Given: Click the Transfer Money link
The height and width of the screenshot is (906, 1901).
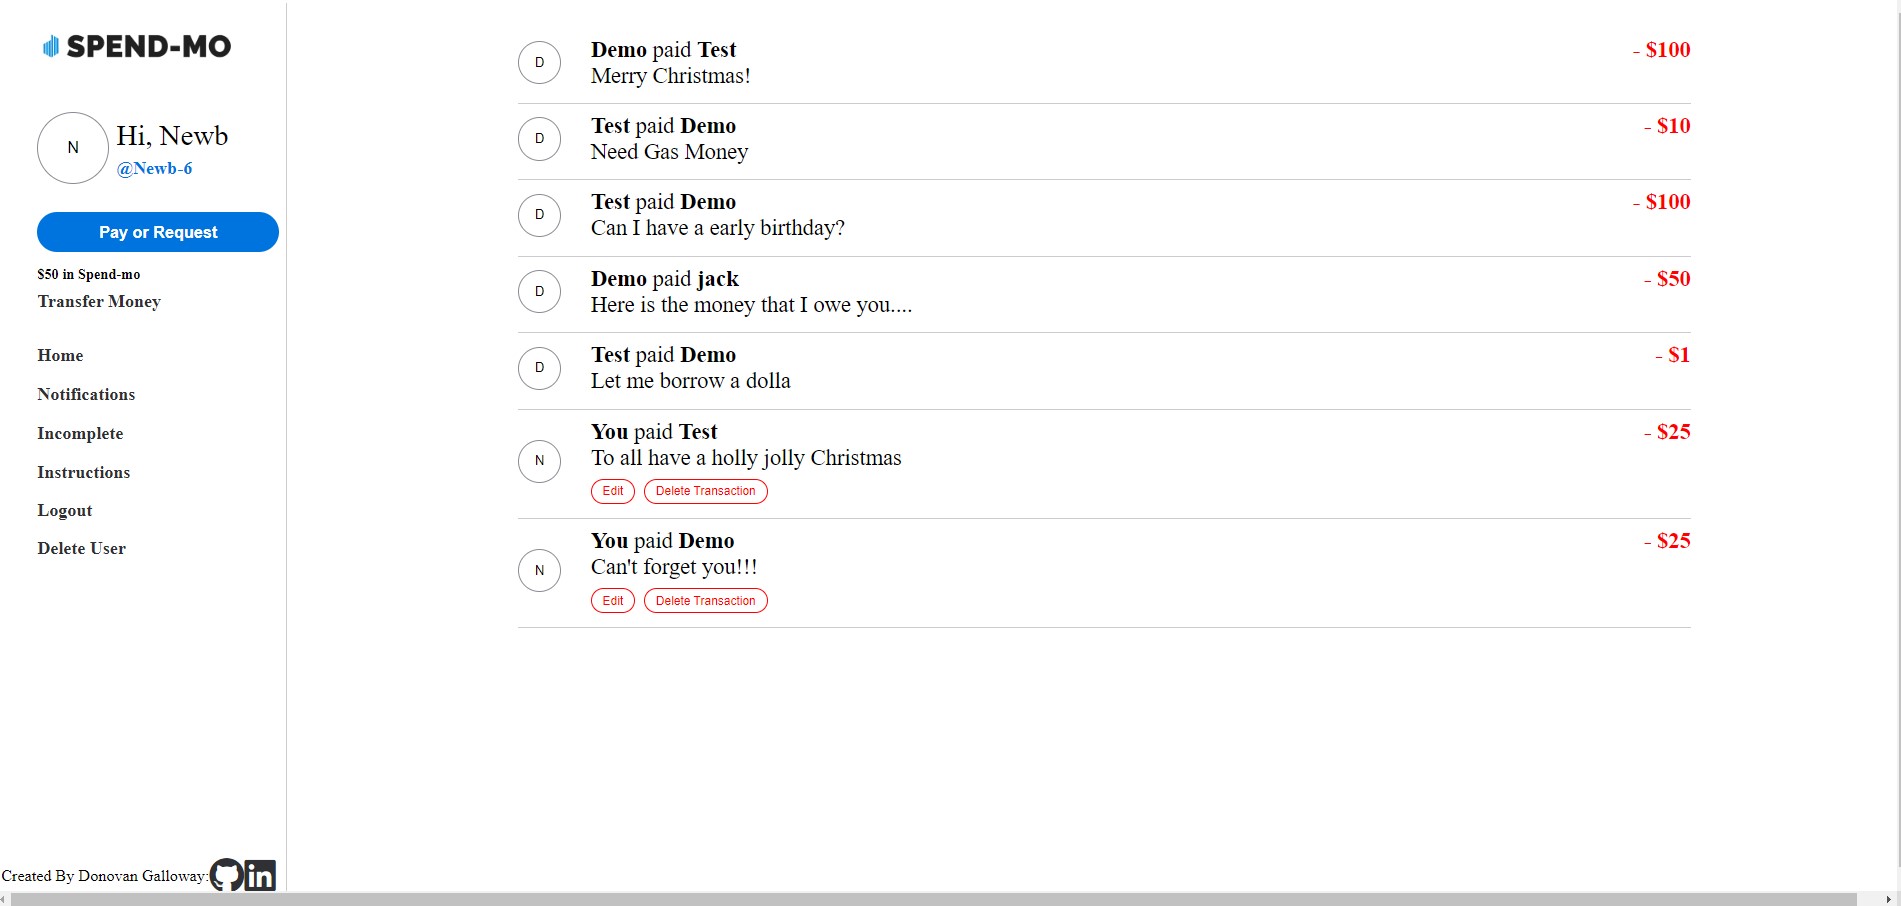Looking at the screenshot, I should click(99, 302).
